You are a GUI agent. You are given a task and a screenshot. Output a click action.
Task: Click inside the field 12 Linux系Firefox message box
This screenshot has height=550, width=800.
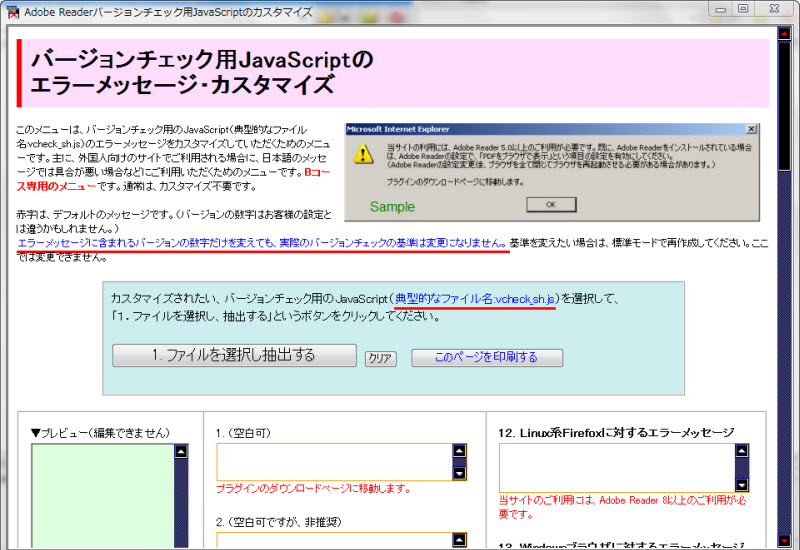pos(617,468)
